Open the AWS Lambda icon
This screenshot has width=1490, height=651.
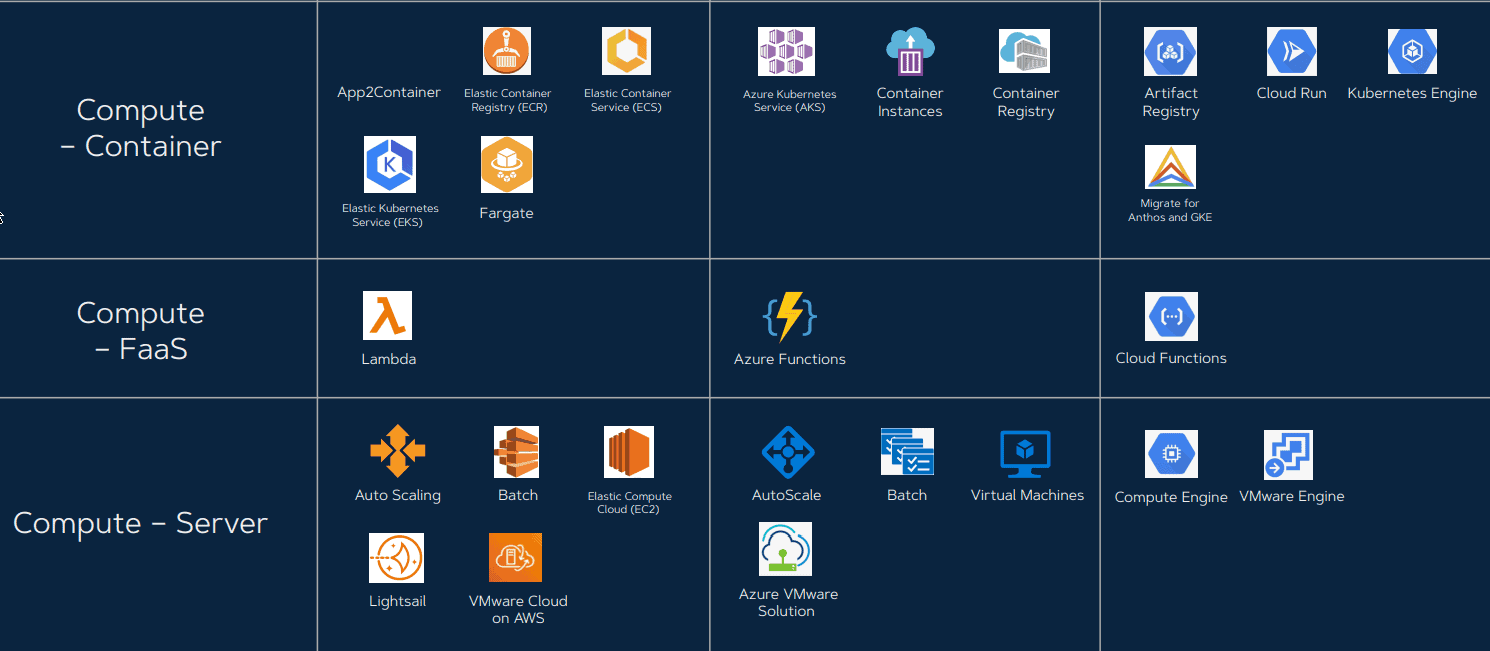click(x=389, y=314)
